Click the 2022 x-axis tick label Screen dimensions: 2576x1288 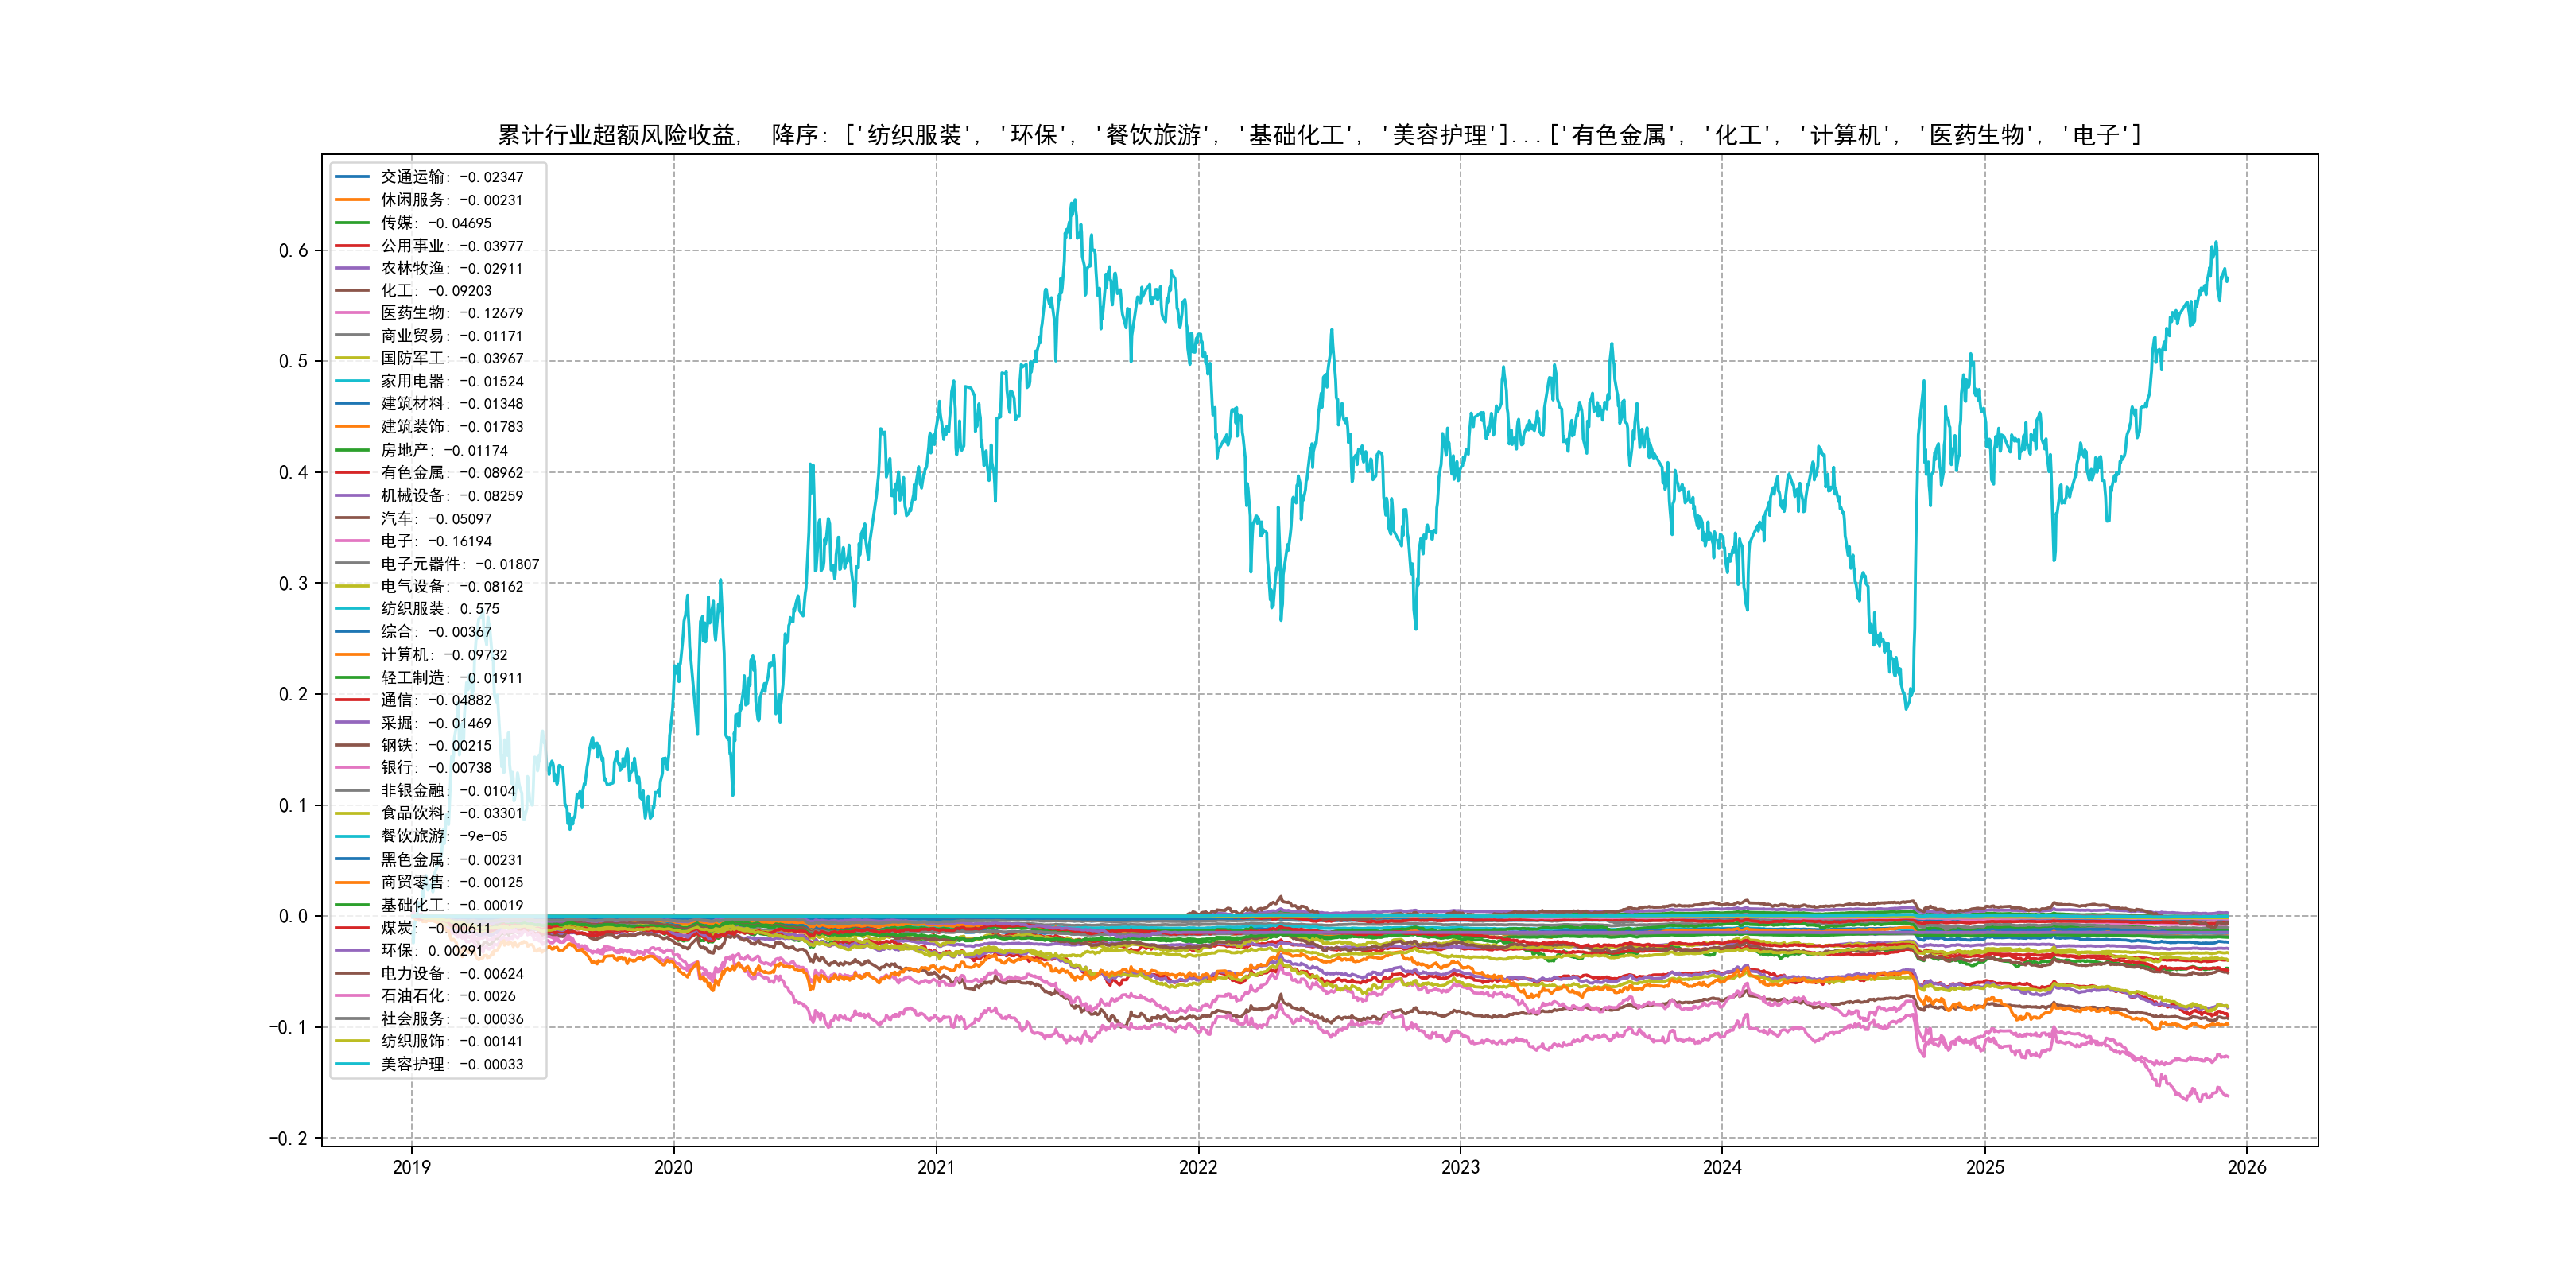click(x=1198, y=1167)
